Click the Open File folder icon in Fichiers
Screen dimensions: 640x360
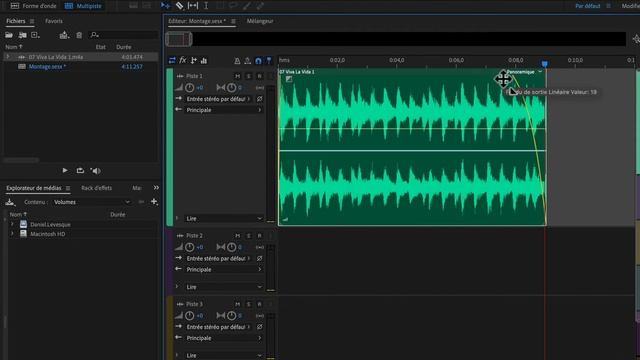click(x=9, y=35)
